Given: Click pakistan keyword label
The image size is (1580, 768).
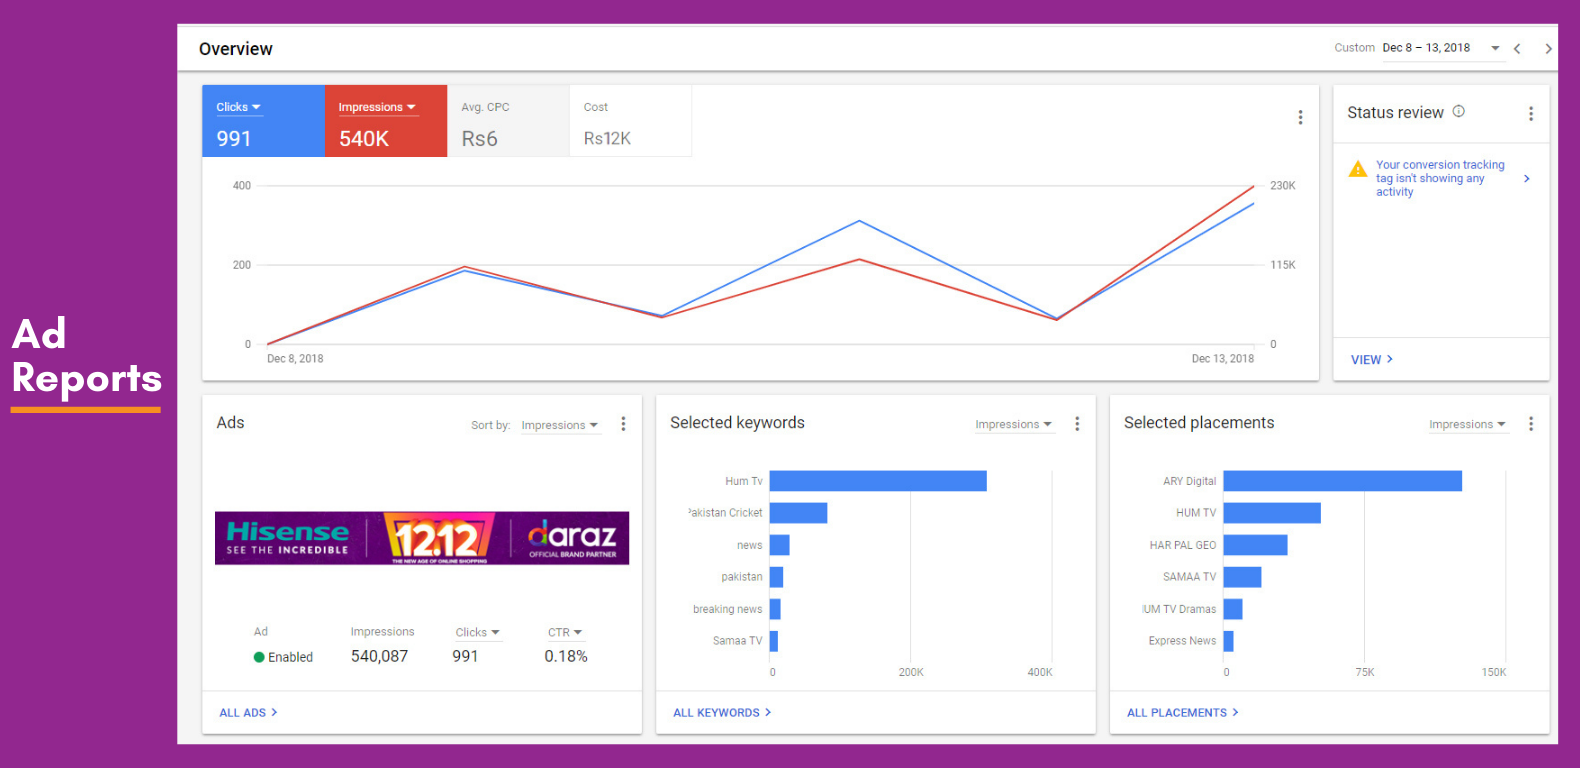Looking at the screenshot, I should [x=742, y=577].
